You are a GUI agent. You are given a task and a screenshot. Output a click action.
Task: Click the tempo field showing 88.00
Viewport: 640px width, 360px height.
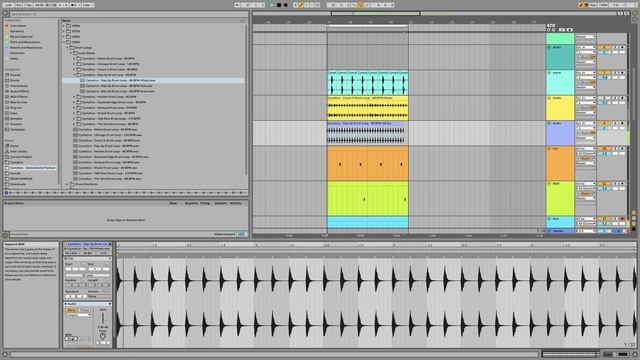(x=39, y=5)
